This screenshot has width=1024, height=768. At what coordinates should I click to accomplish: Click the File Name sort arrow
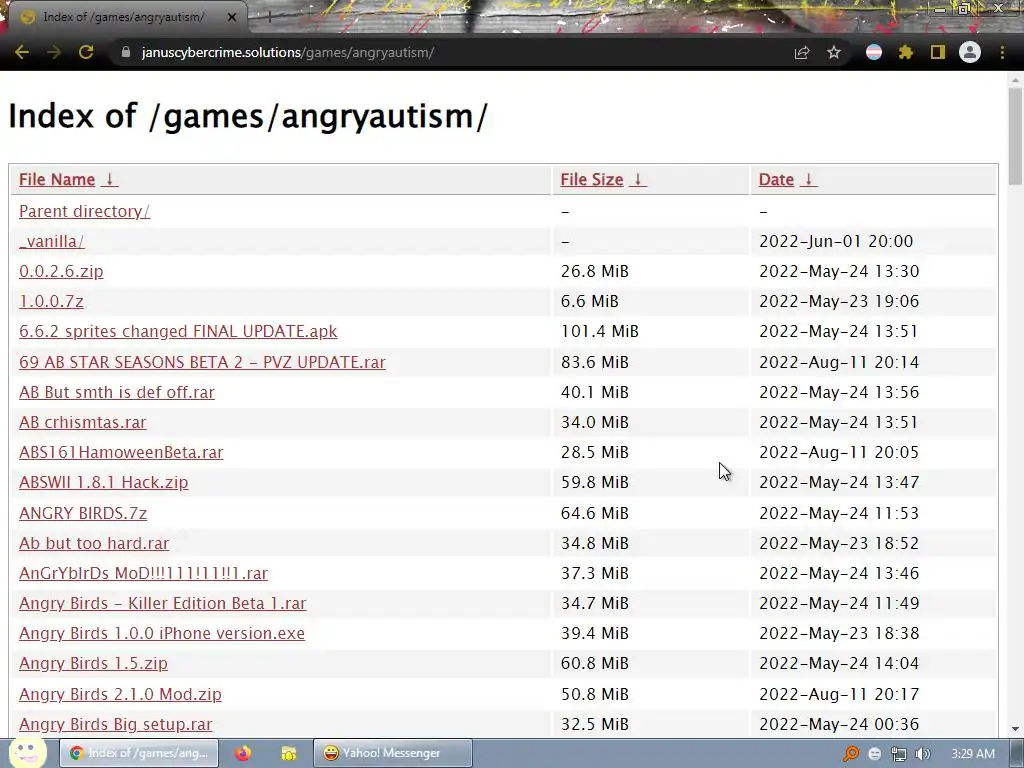[x=110, y=179]
